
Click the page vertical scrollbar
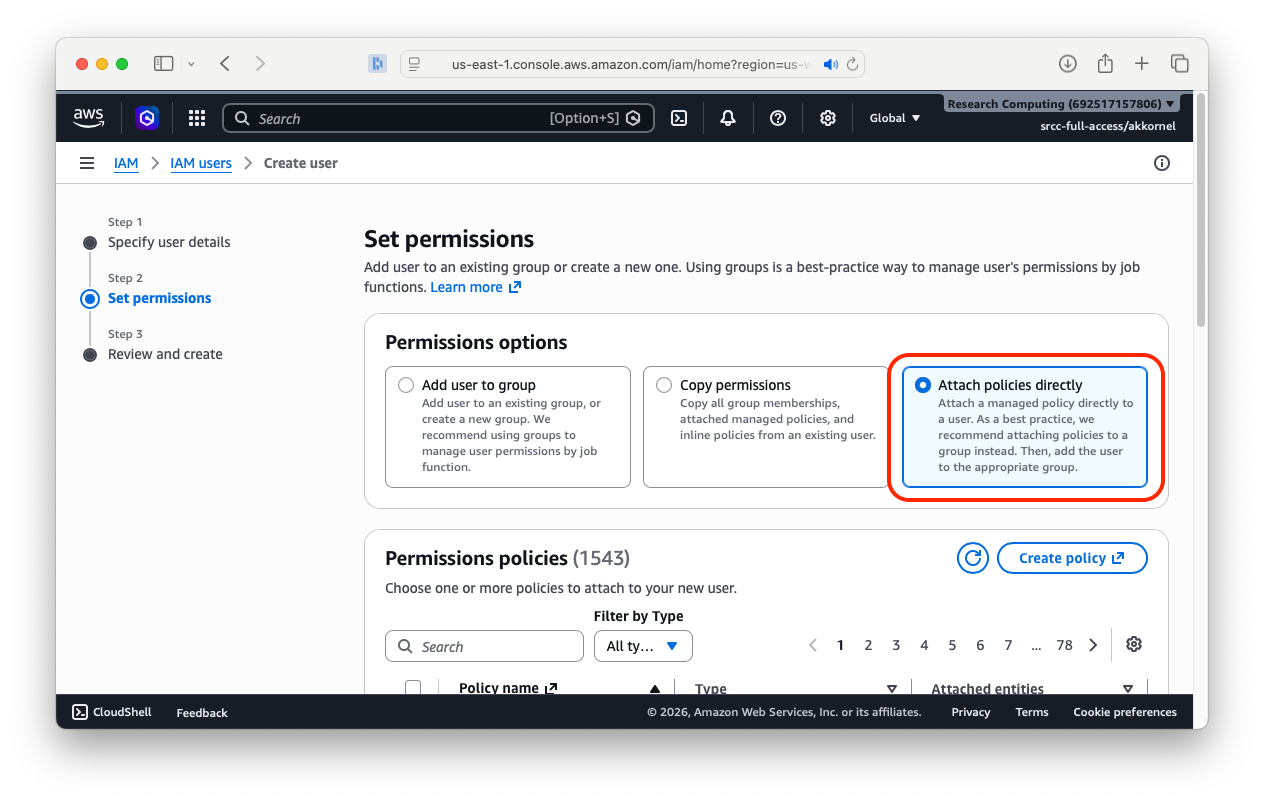[x=1201, y=210]
